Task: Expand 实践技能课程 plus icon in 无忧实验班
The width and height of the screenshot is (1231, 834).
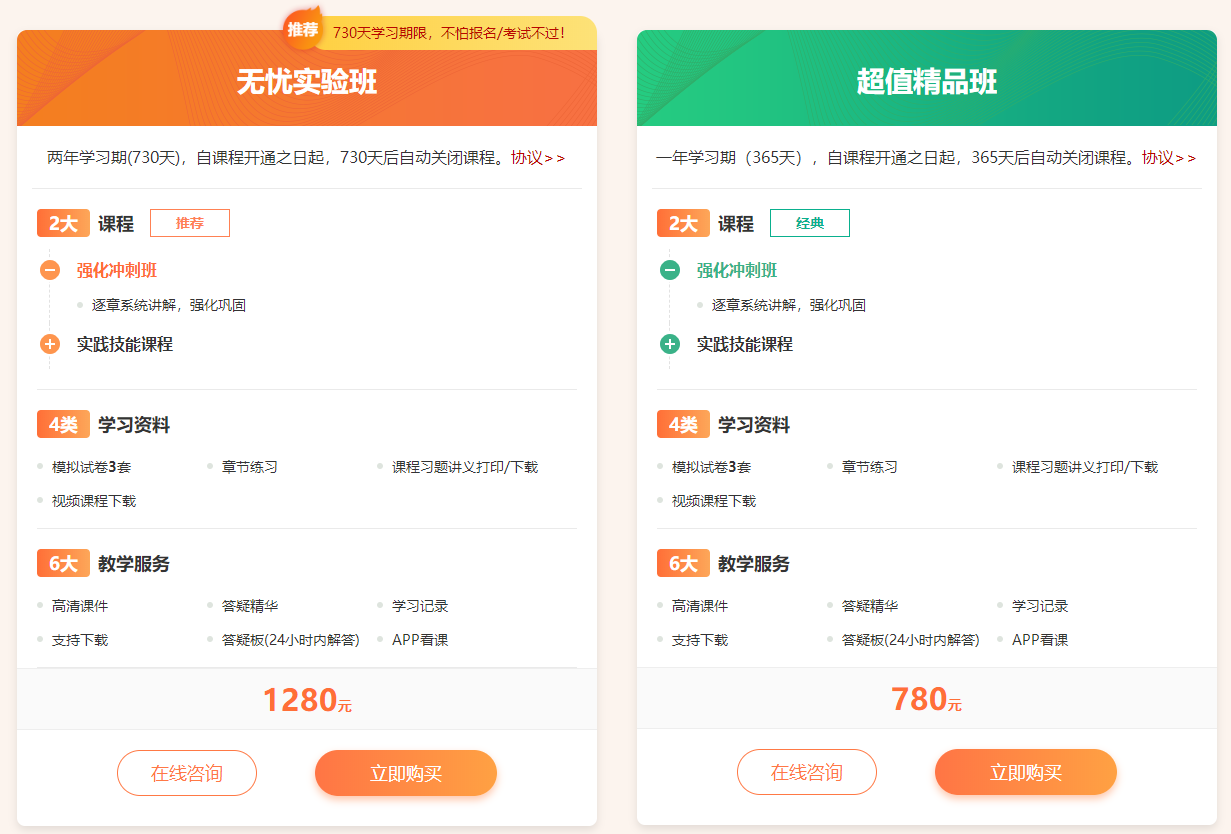Action: tap(50, 344)
